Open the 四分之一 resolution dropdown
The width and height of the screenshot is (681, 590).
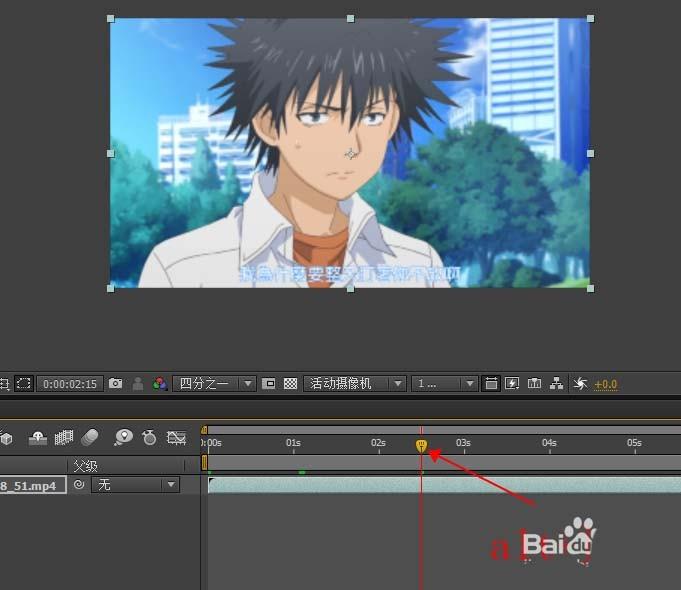tap(214, 383)
